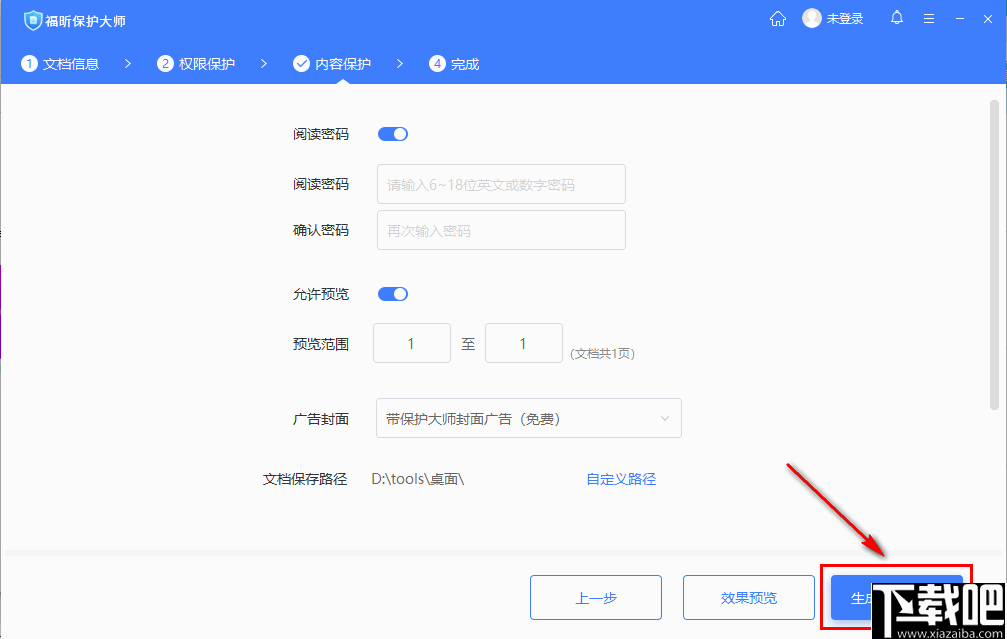The width and height of the screenshot is (1007, 639).
Task: Open the home page icon
Action: pos(778,18)
